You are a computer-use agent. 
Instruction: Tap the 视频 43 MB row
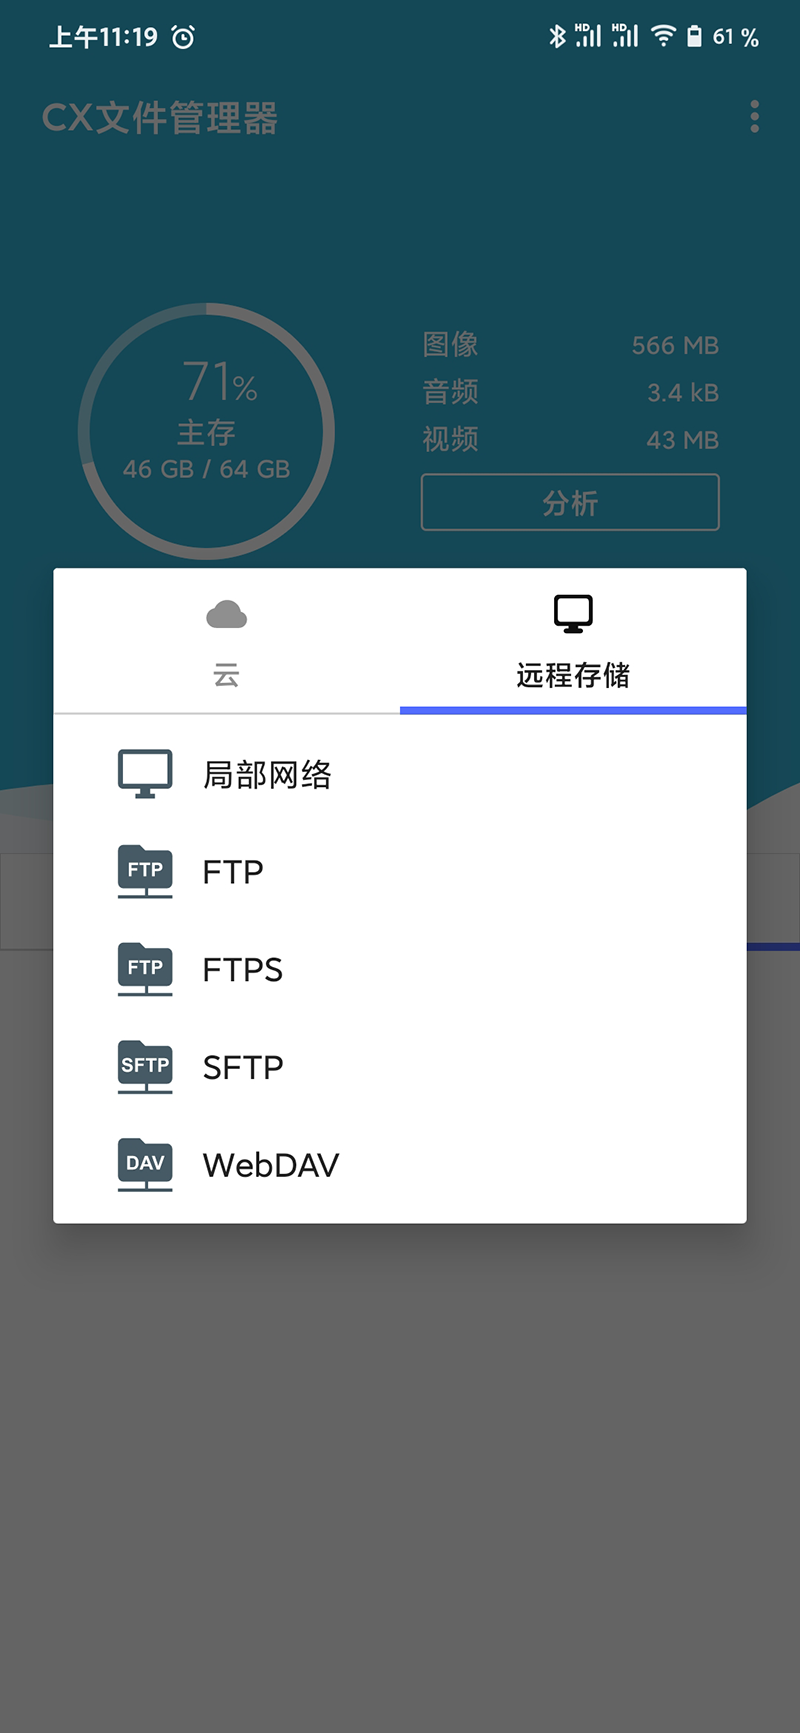click(x=570, y=439)
